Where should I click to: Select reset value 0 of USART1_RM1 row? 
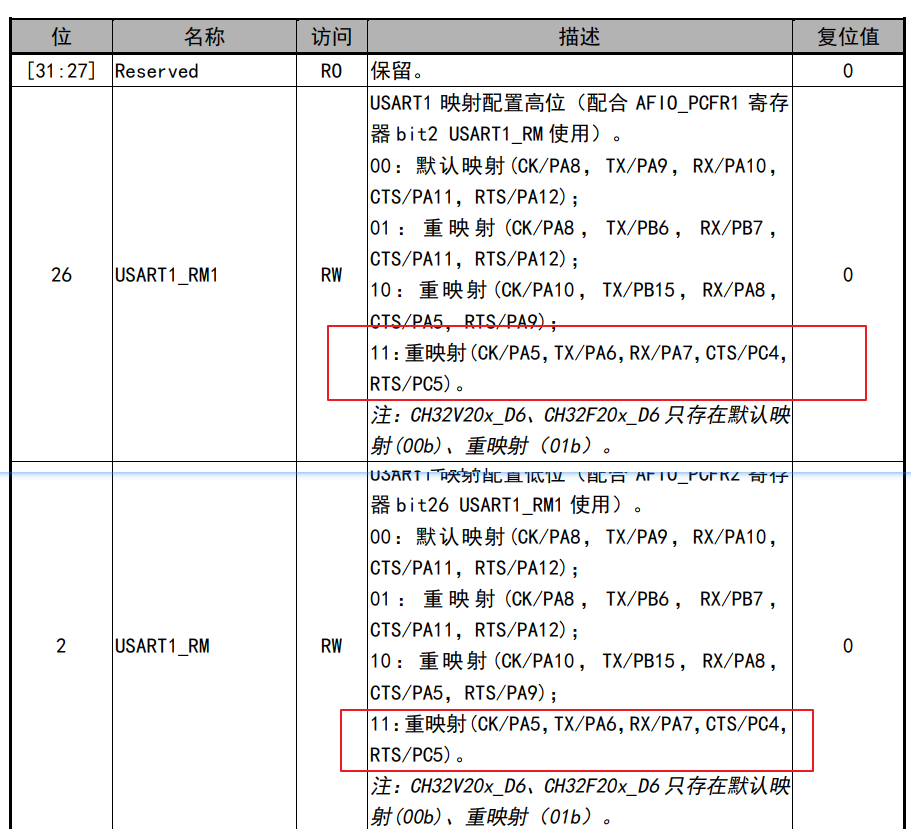pos(848,275)
